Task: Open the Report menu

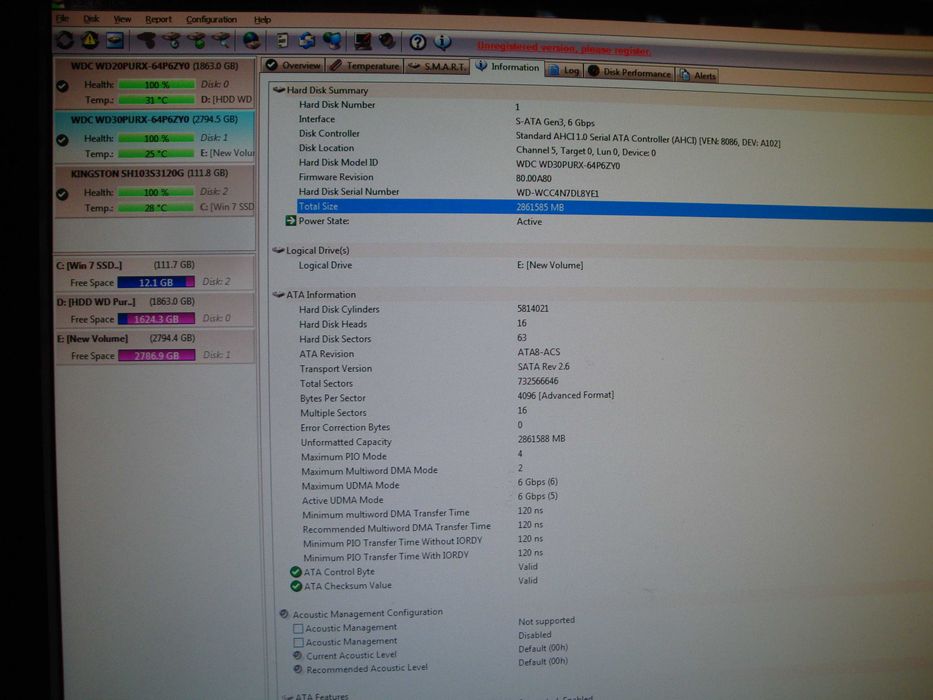Action: [x=158, y=19]
